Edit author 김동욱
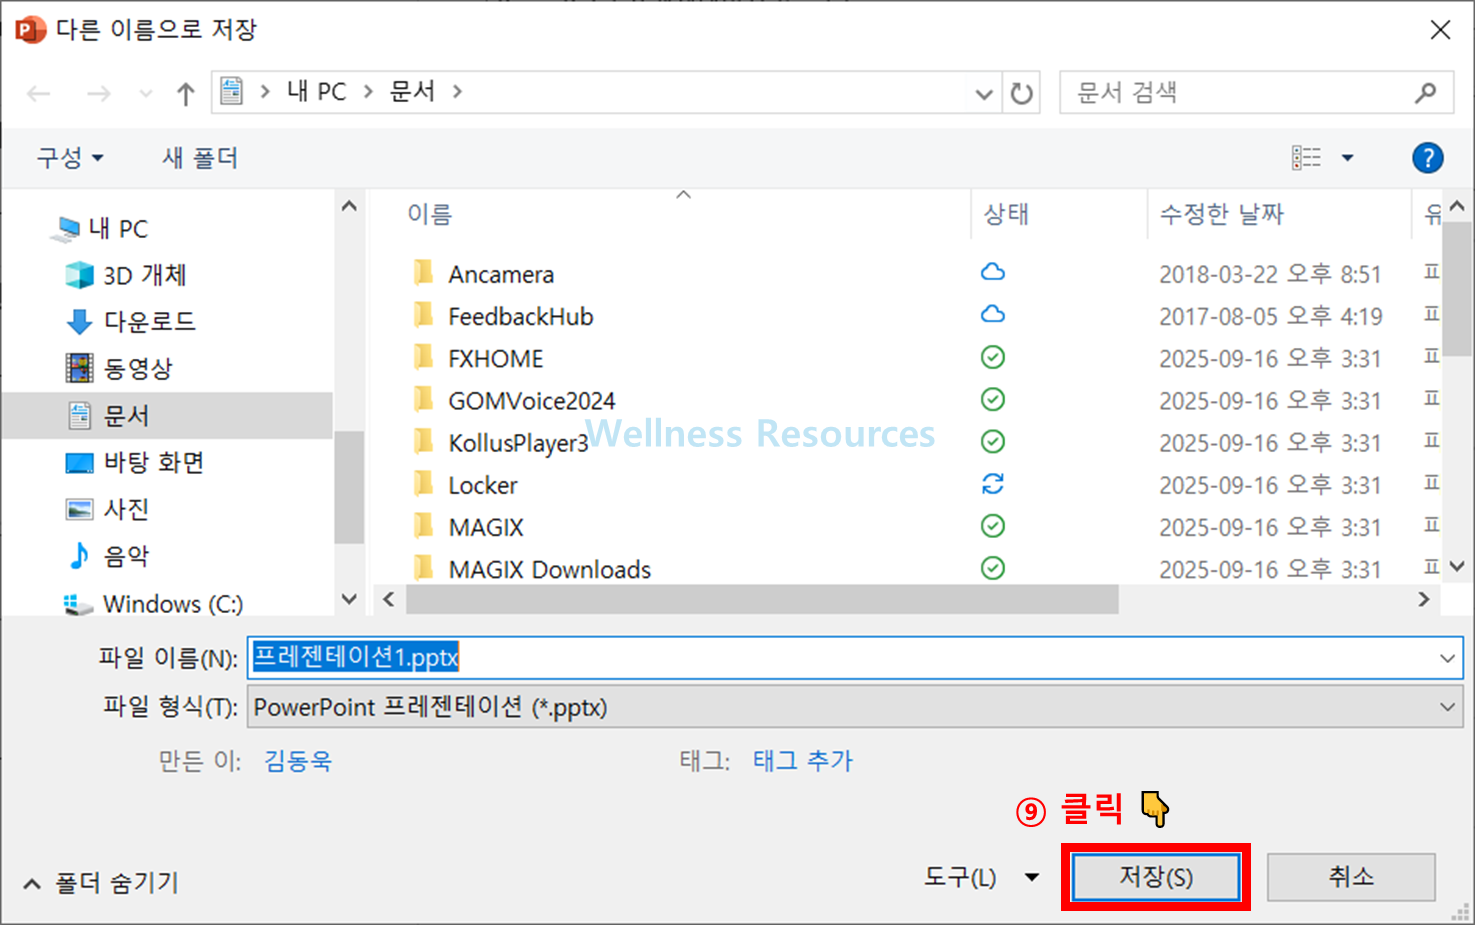This screenshot has width=1475, height=925. click(x=298, y=761)
